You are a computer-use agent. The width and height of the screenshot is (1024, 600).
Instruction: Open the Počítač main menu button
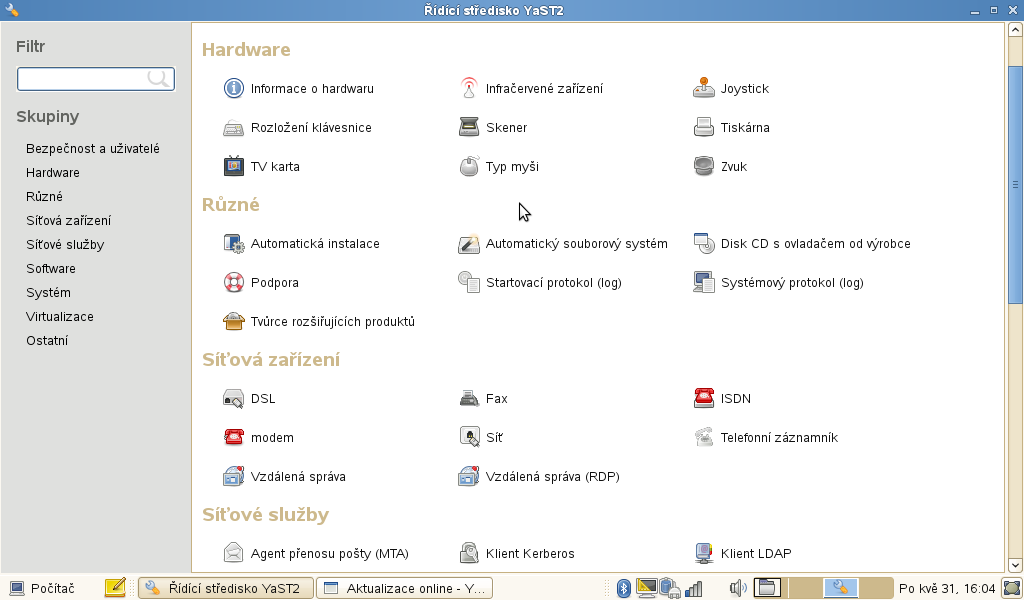coord(43,588)
